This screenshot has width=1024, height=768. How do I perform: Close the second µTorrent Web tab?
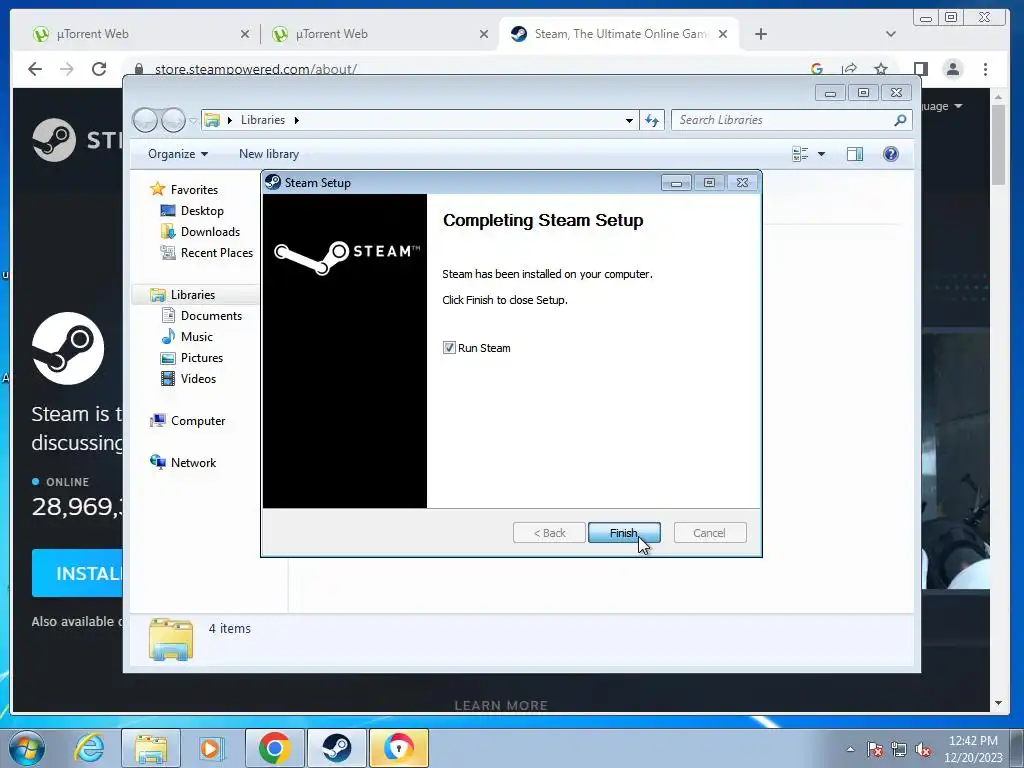484,34
